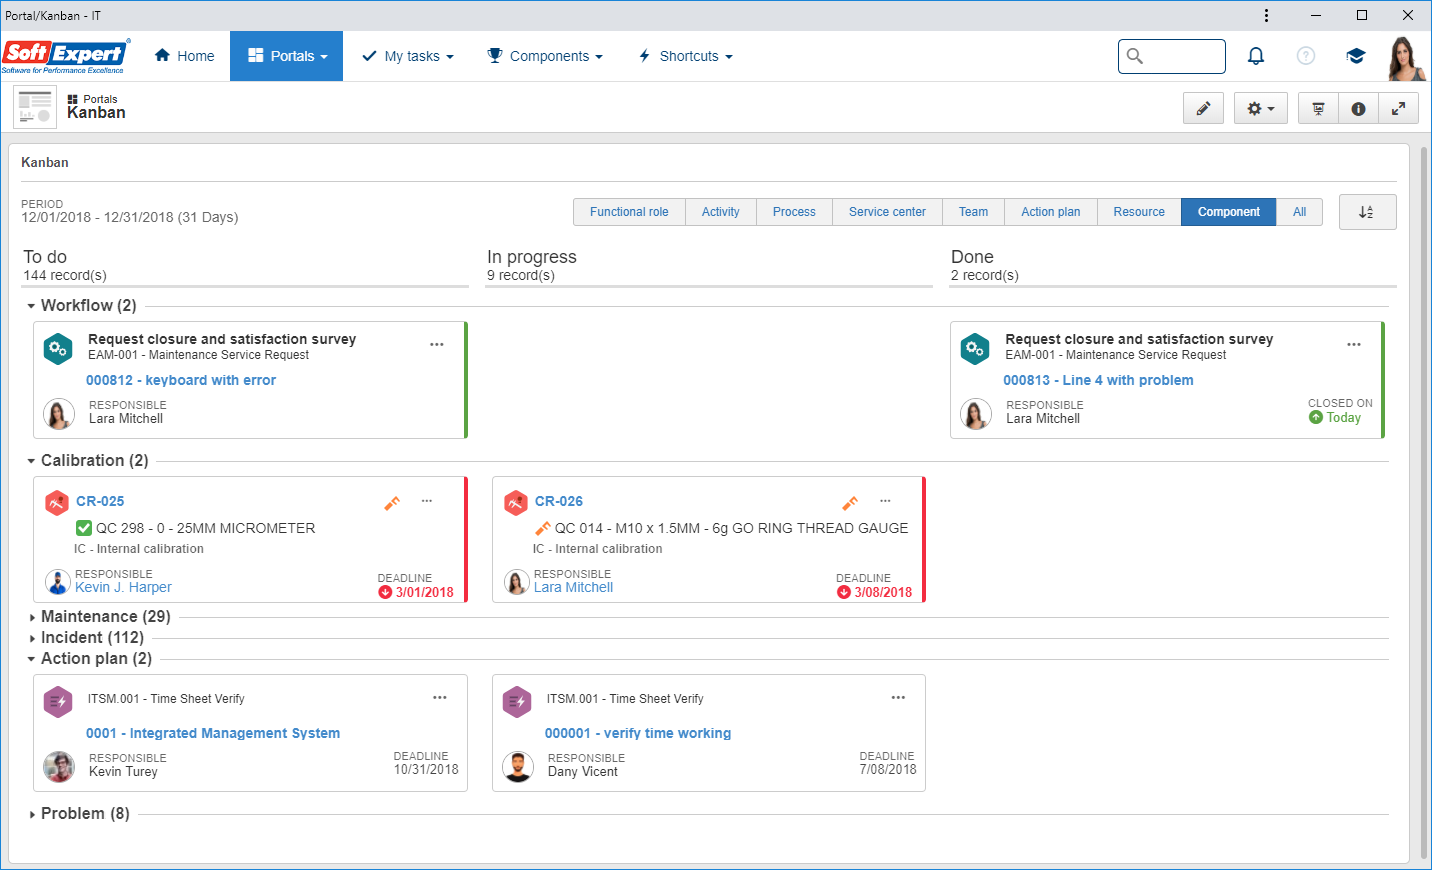Open 000812 - keyboard with error link

point(181,380)
